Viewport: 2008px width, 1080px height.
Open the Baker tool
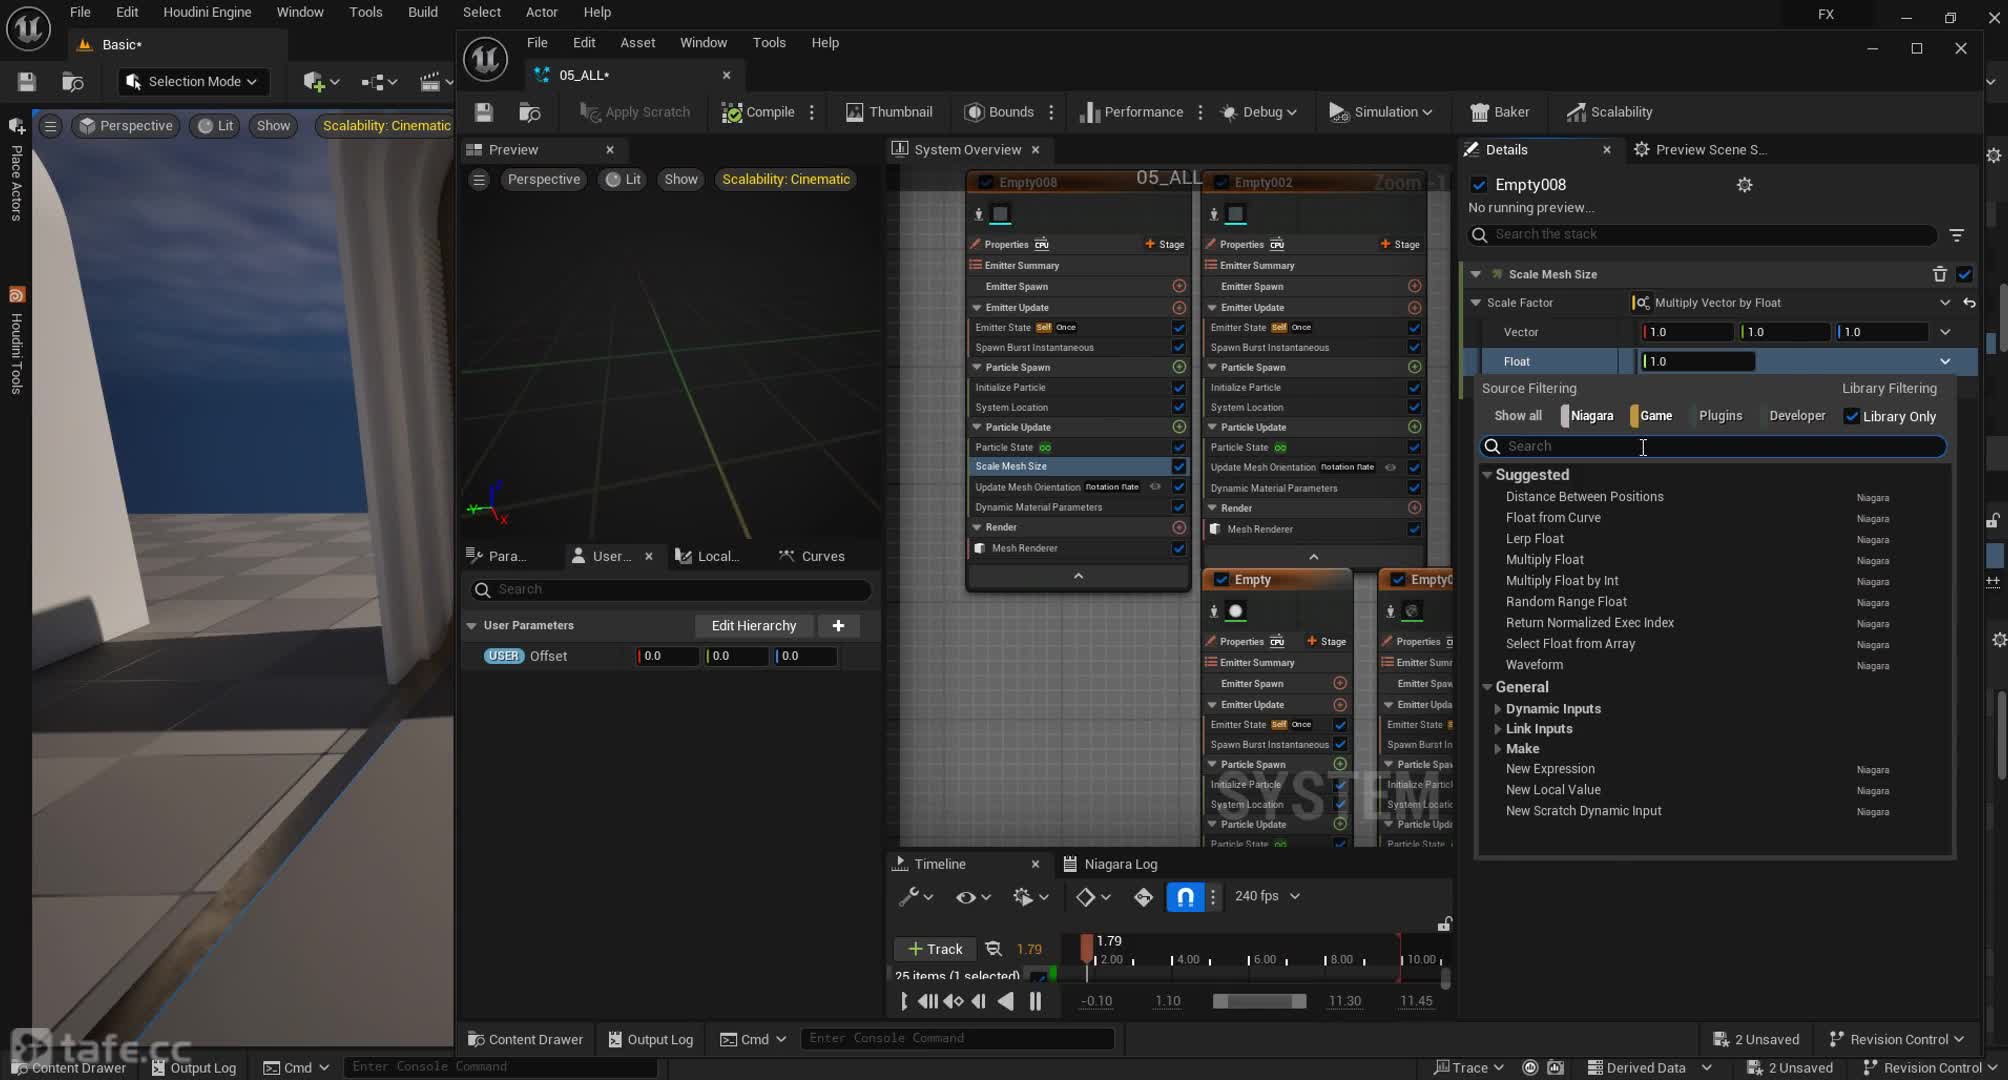point(1499,112)
